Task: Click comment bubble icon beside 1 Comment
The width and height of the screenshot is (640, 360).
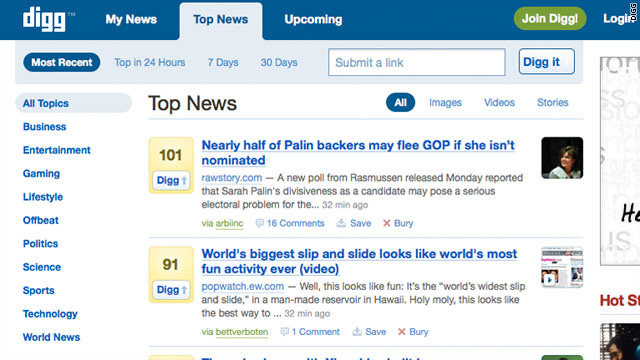Action: (x=284, y=331)
